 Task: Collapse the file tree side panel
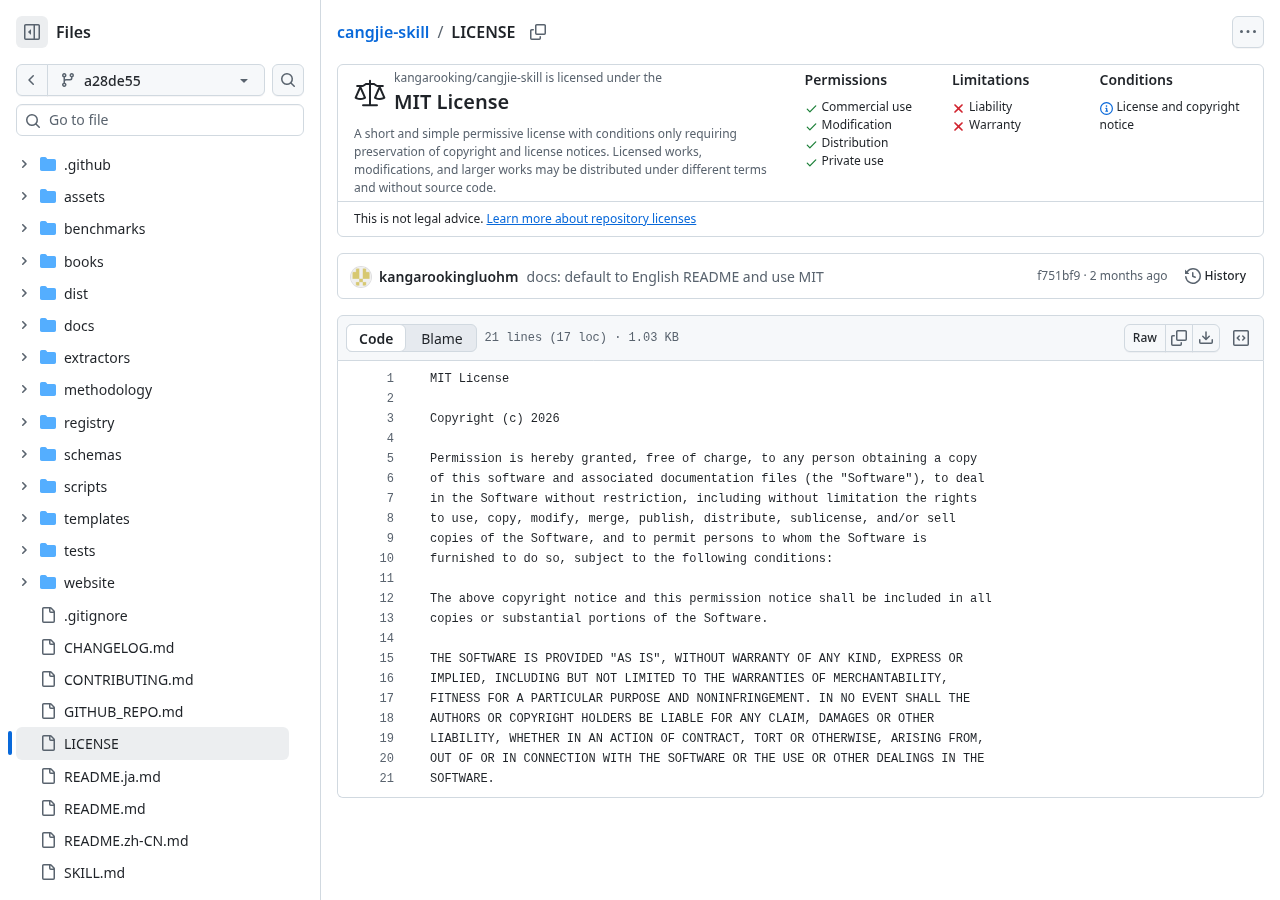click(x=32, y=32)
